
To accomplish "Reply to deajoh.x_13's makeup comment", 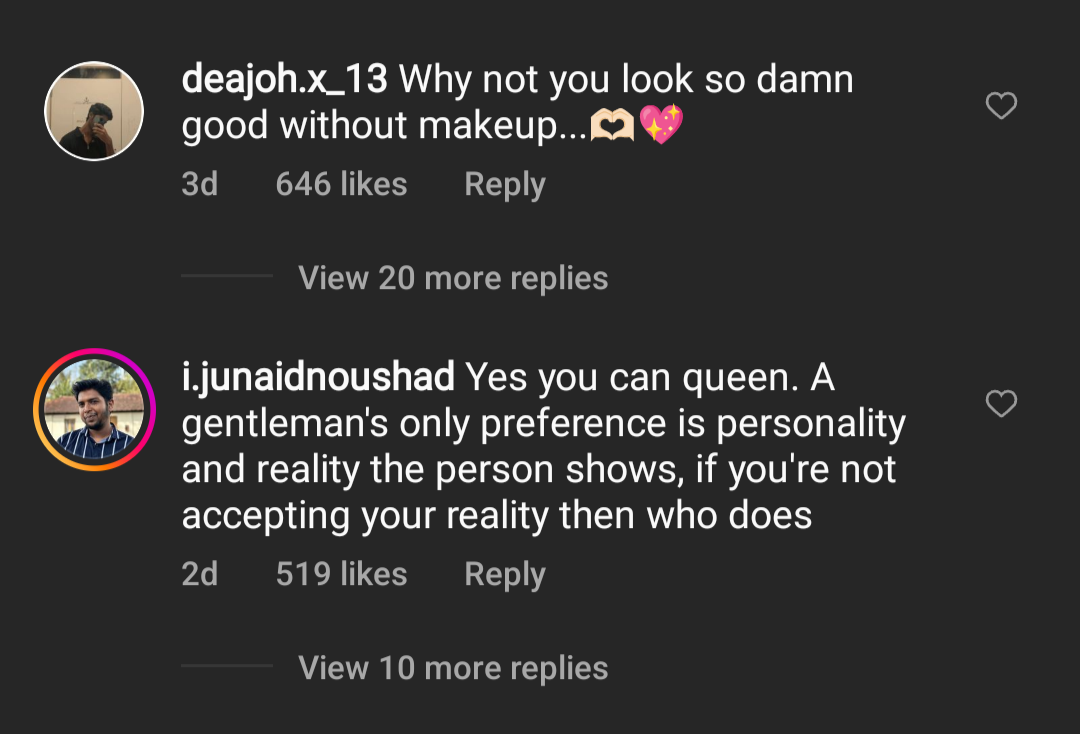I will pyautogui.click(x=505, y=185).
